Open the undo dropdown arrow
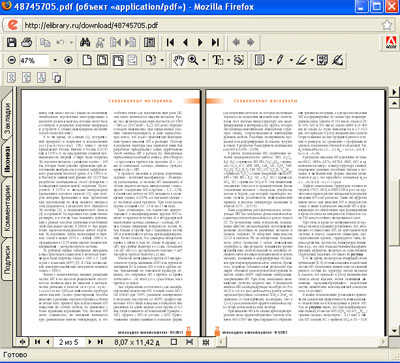This screenshot has width=400, height=363. pos(71,43)
